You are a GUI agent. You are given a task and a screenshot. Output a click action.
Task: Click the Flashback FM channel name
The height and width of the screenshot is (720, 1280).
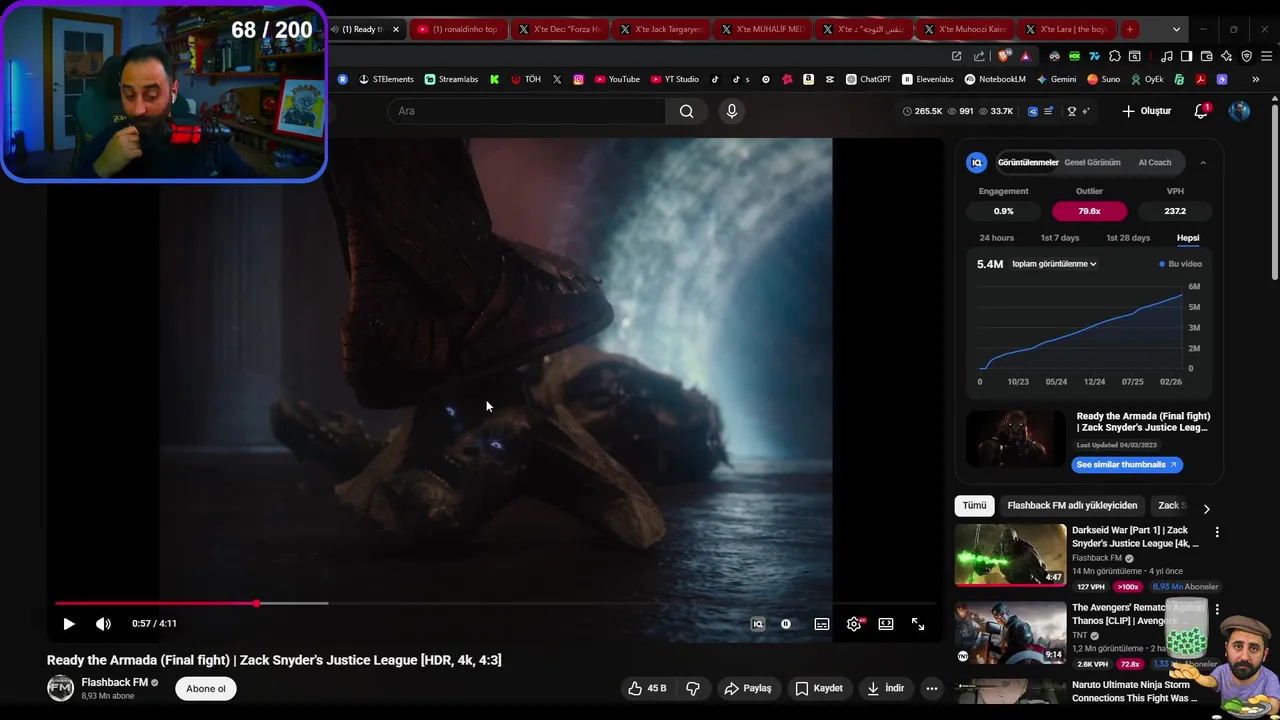[114, 682]
